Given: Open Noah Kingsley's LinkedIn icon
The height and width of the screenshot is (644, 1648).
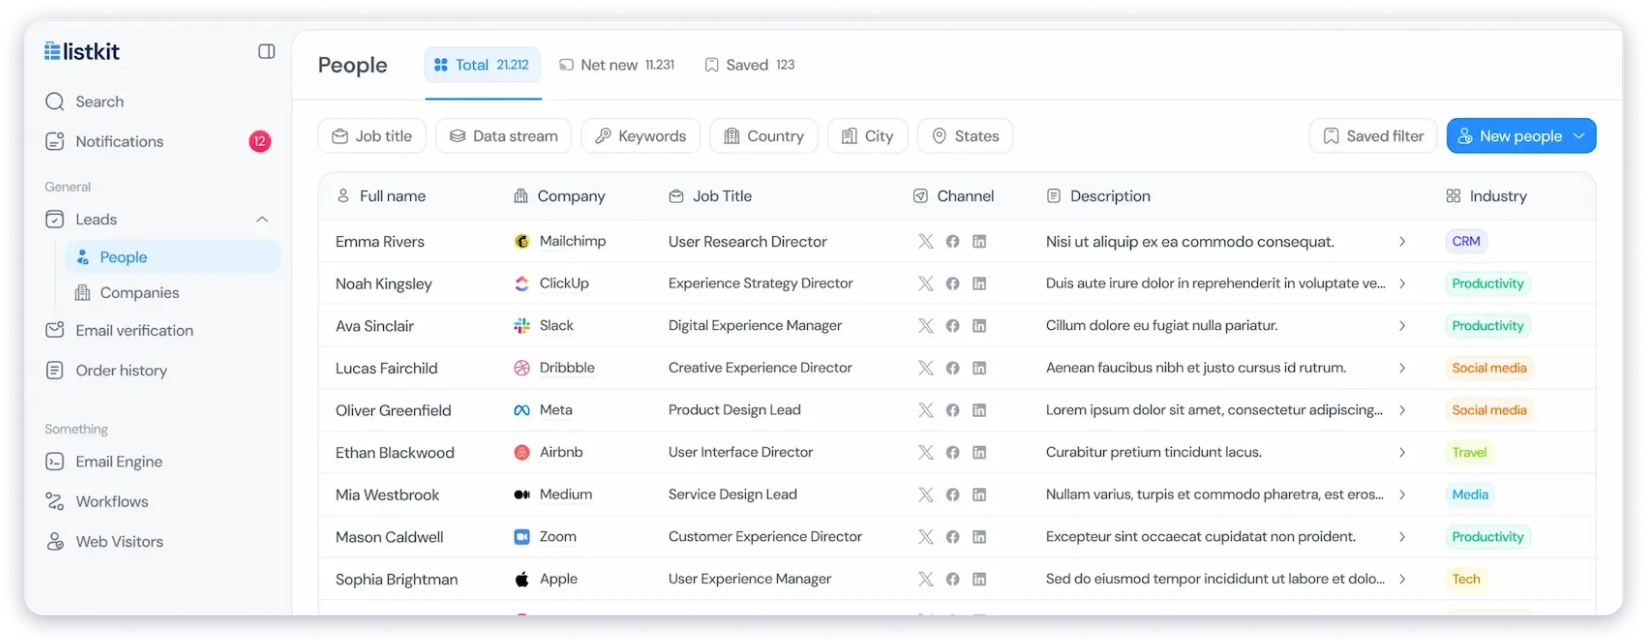Looking at the screenshot, I should coord(980,284).
